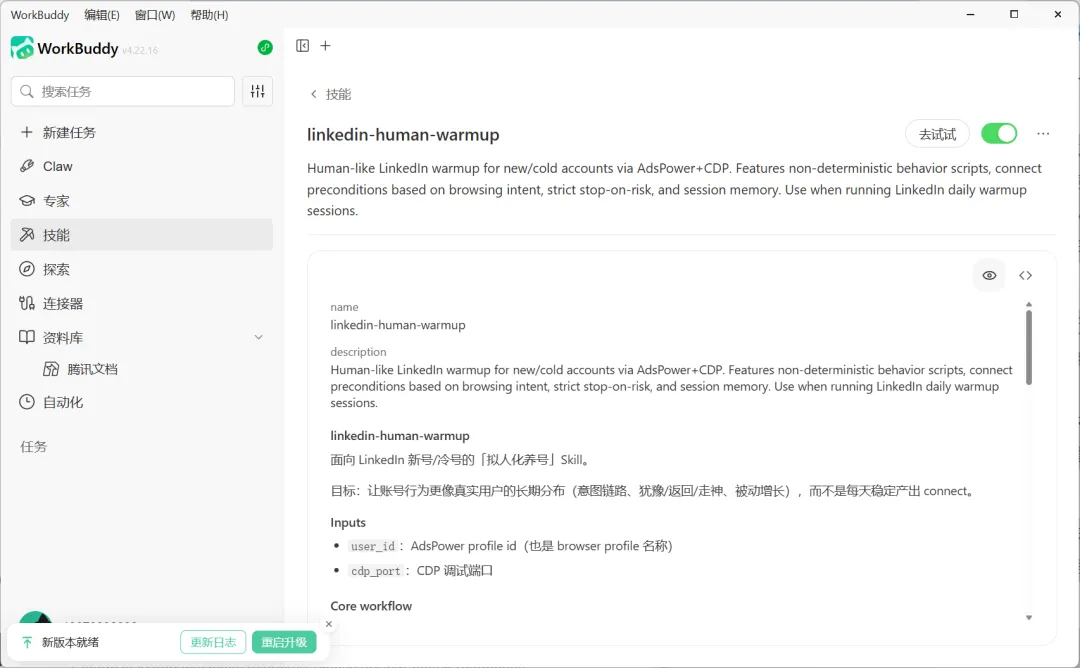Collapse the 资料库 chevron
Image resolution: width=1080 pixels, height=668 pixels.
click(x=259, y=337)
